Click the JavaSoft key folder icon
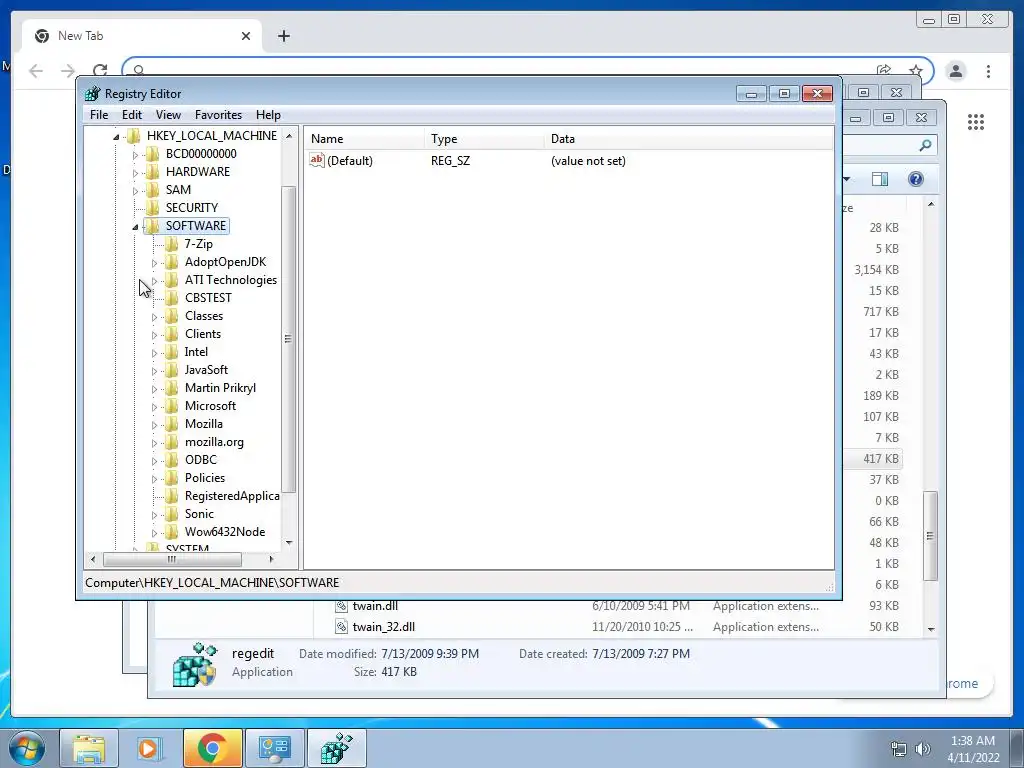 click(172, 370)
